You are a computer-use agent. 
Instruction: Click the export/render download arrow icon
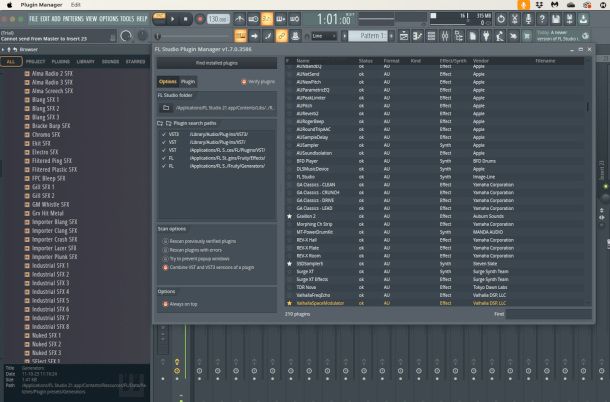[x=583, y=19]
